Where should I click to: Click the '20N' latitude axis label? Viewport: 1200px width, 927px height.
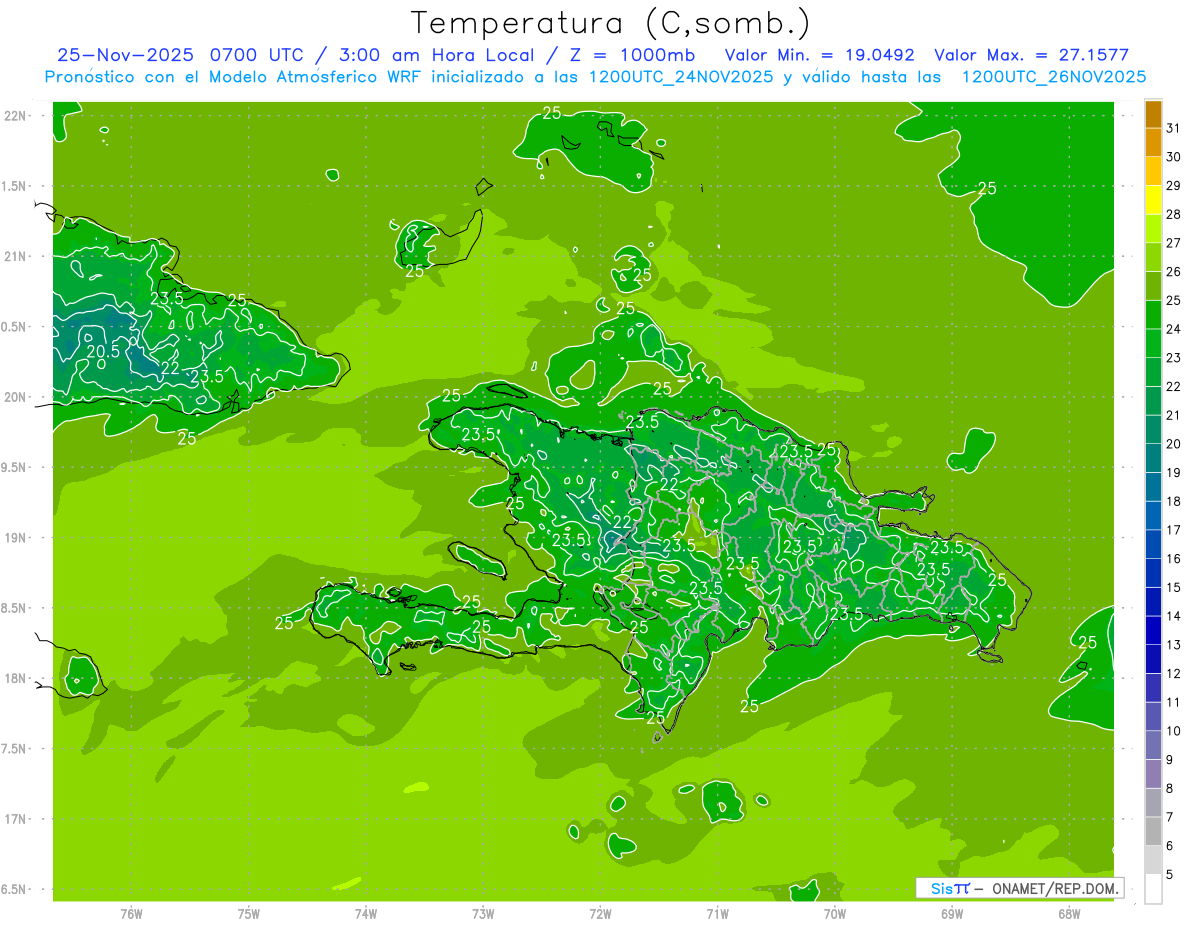(15, 397)
